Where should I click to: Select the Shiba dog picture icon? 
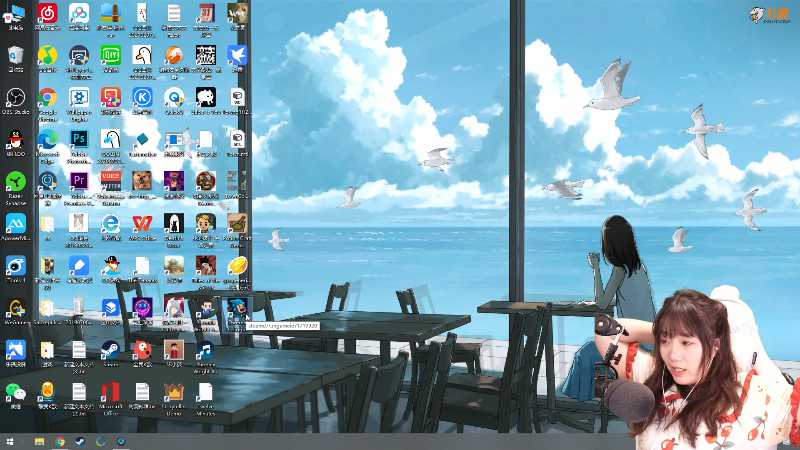click(x=142, y=181)
